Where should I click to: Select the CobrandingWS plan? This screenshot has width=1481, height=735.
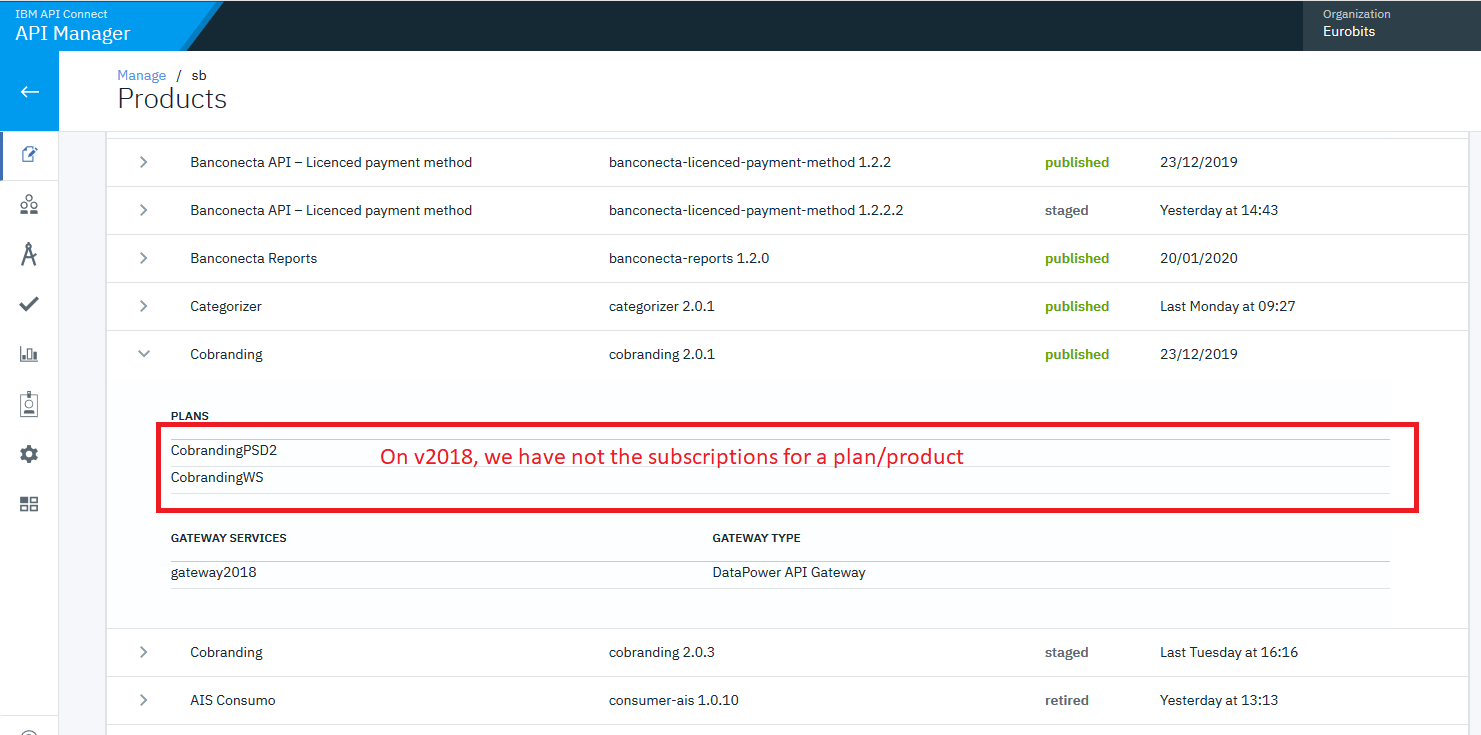[x=217, y=478]
